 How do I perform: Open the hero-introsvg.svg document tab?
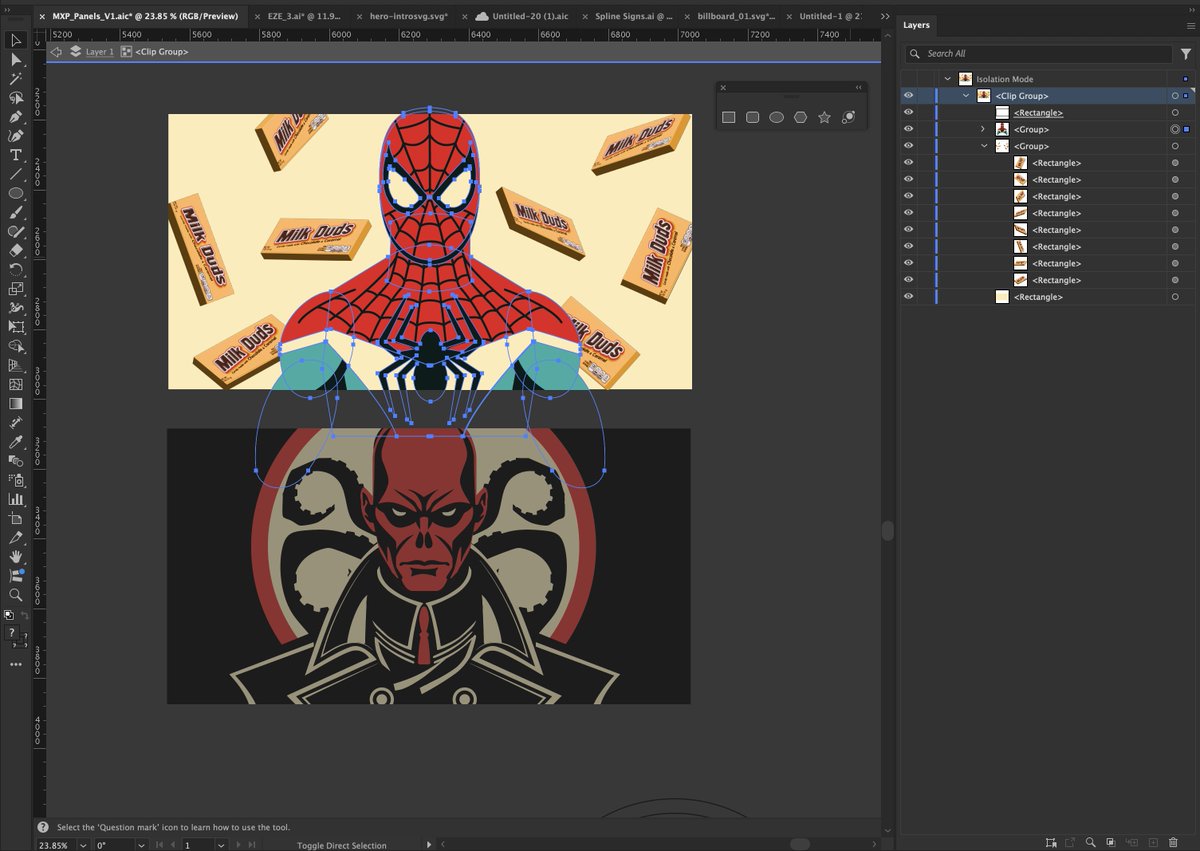tap(408, 17)
